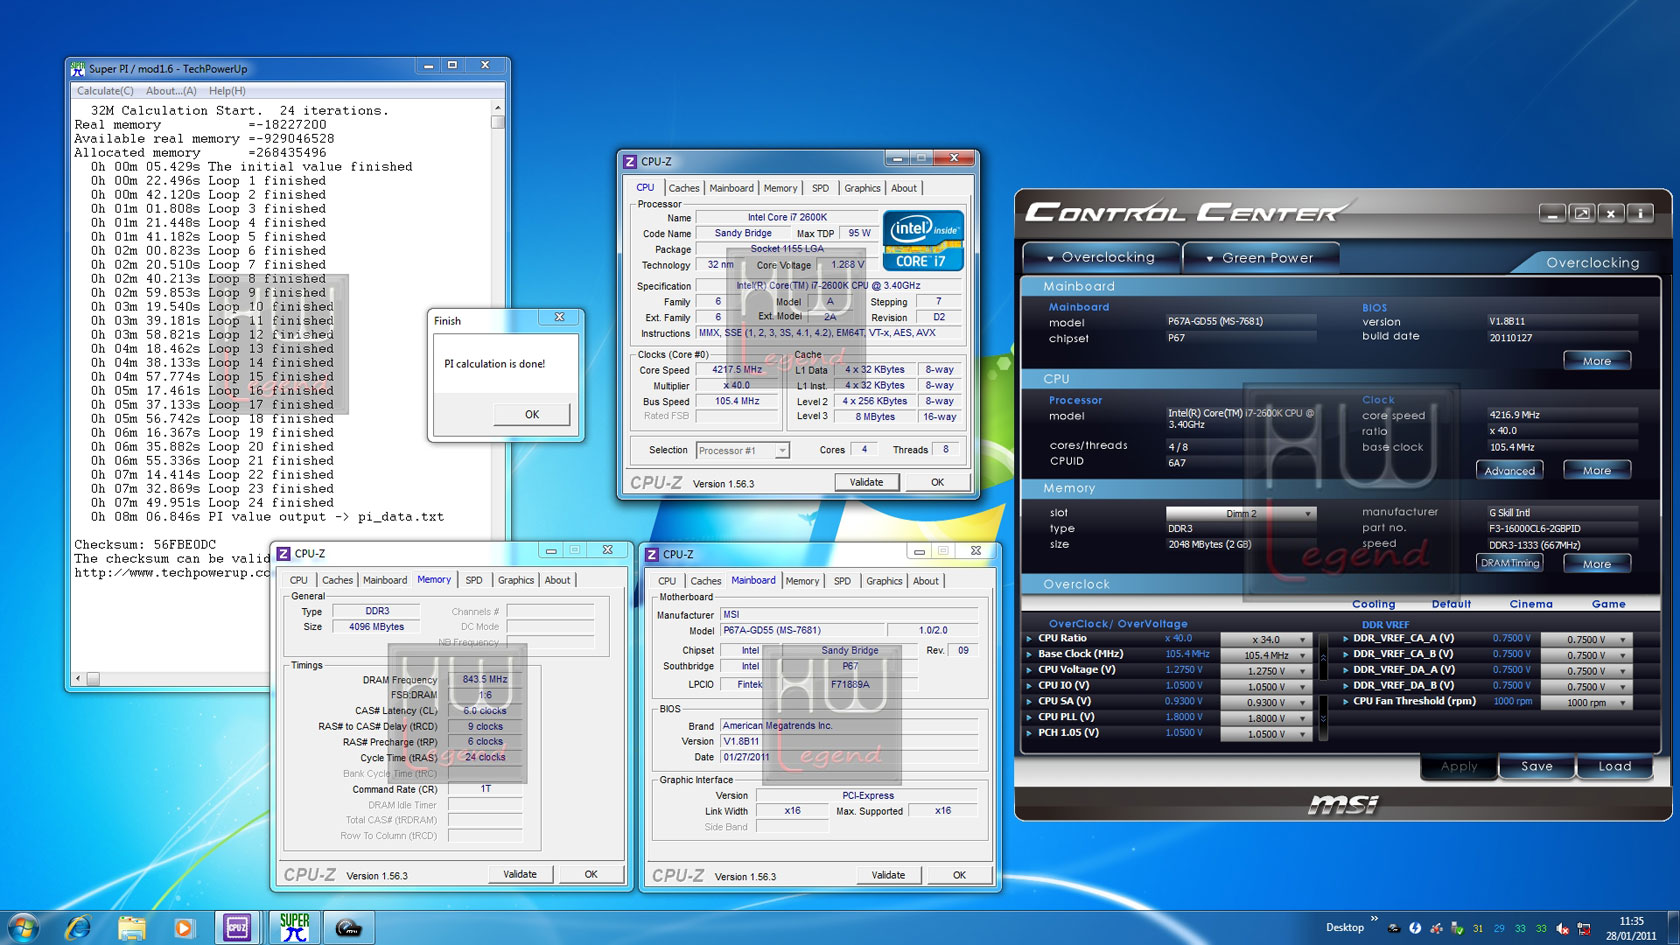Expand the Base Clock (MHz) row arrow
Viewport: 1680px width, 945px height.
tap(1029, 654)
